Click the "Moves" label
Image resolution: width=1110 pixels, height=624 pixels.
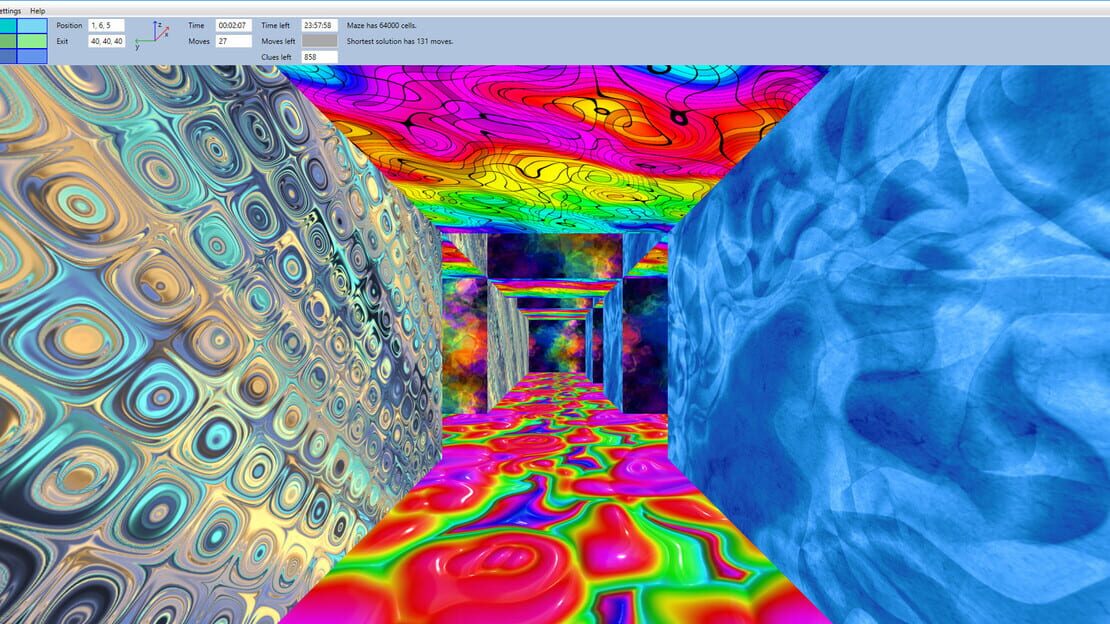[x=199, y=41]
